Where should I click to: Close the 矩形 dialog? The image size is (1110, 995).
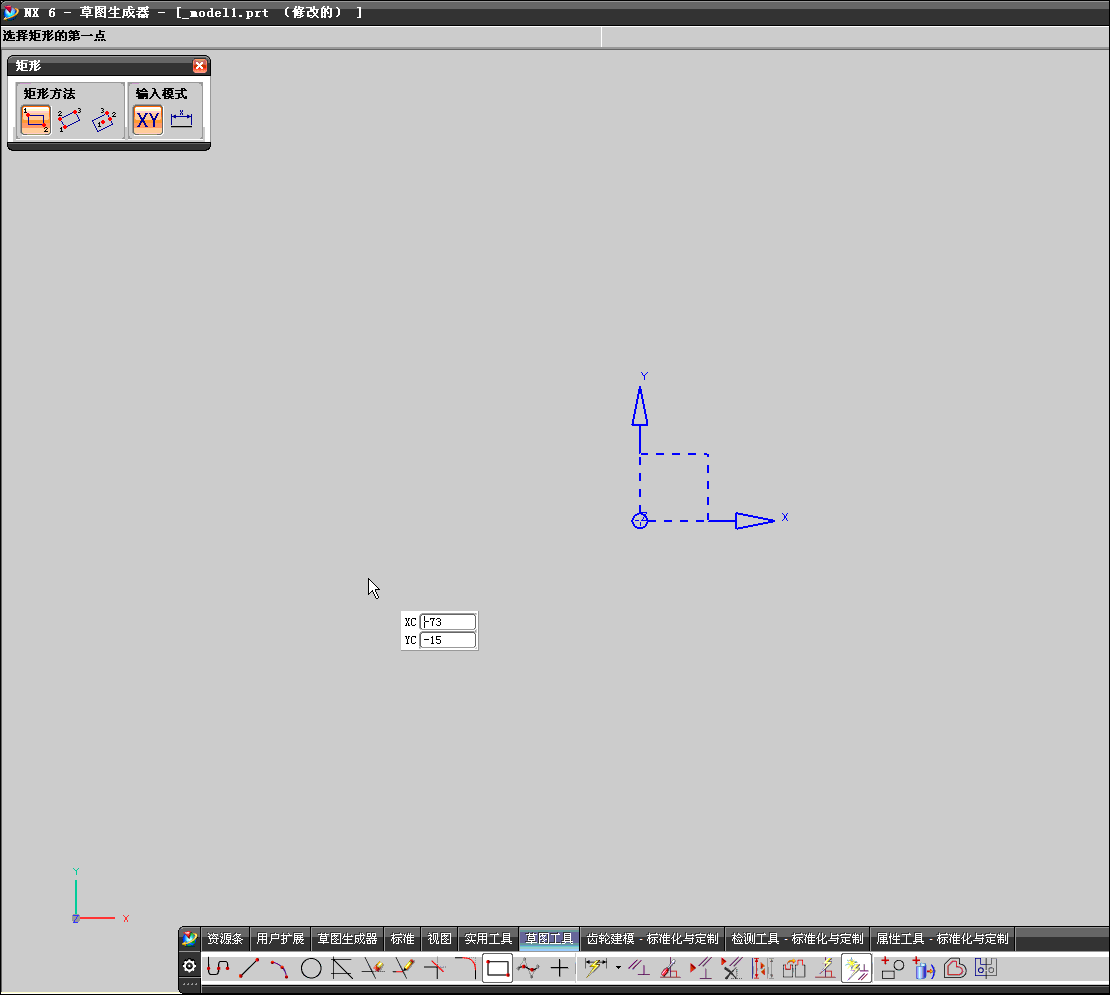click(x=200, y=65)
